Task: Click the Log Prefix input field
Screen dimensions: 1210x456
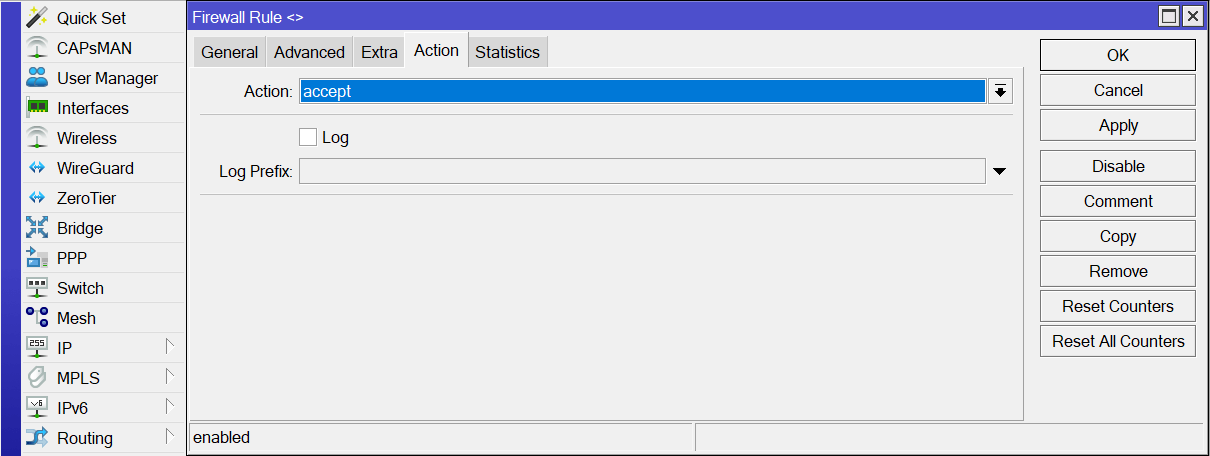Action: [642, 171]
